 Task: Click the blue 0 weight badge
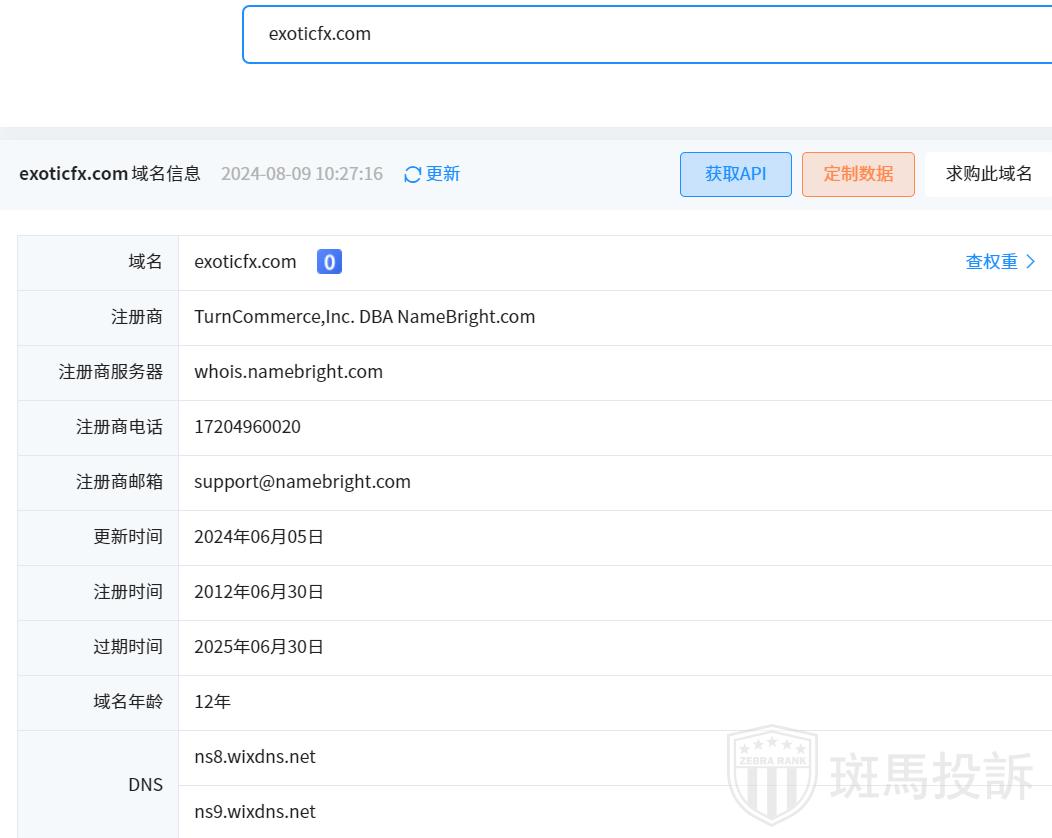(x=329, y=262)
